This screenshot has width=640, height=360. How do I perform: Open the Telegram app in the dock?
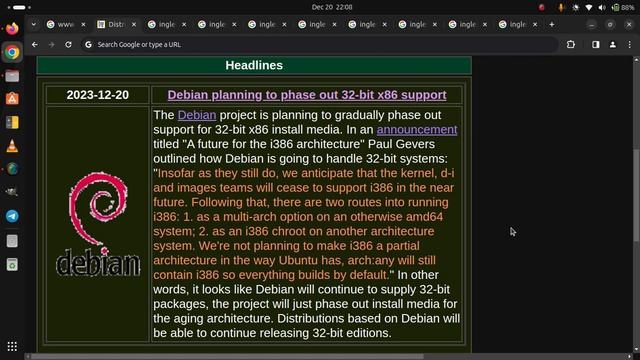12,216
